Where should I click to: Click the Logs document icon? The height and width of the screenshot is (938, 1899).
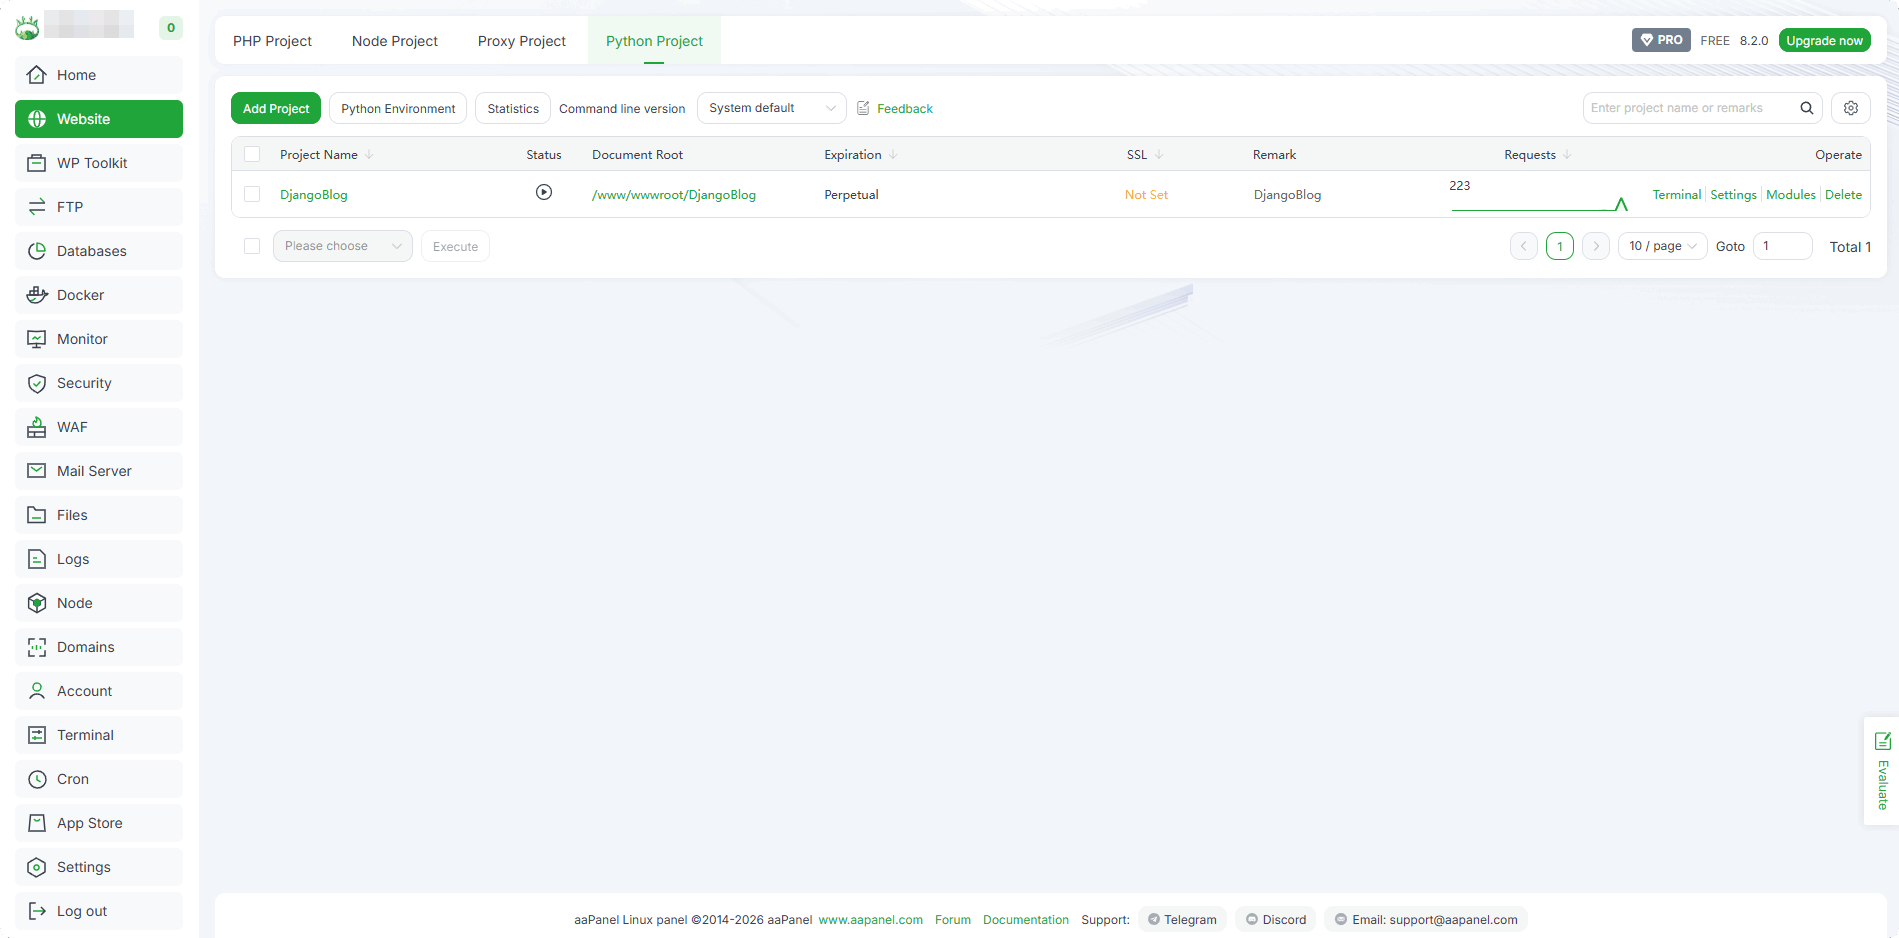tap(37, 559)
